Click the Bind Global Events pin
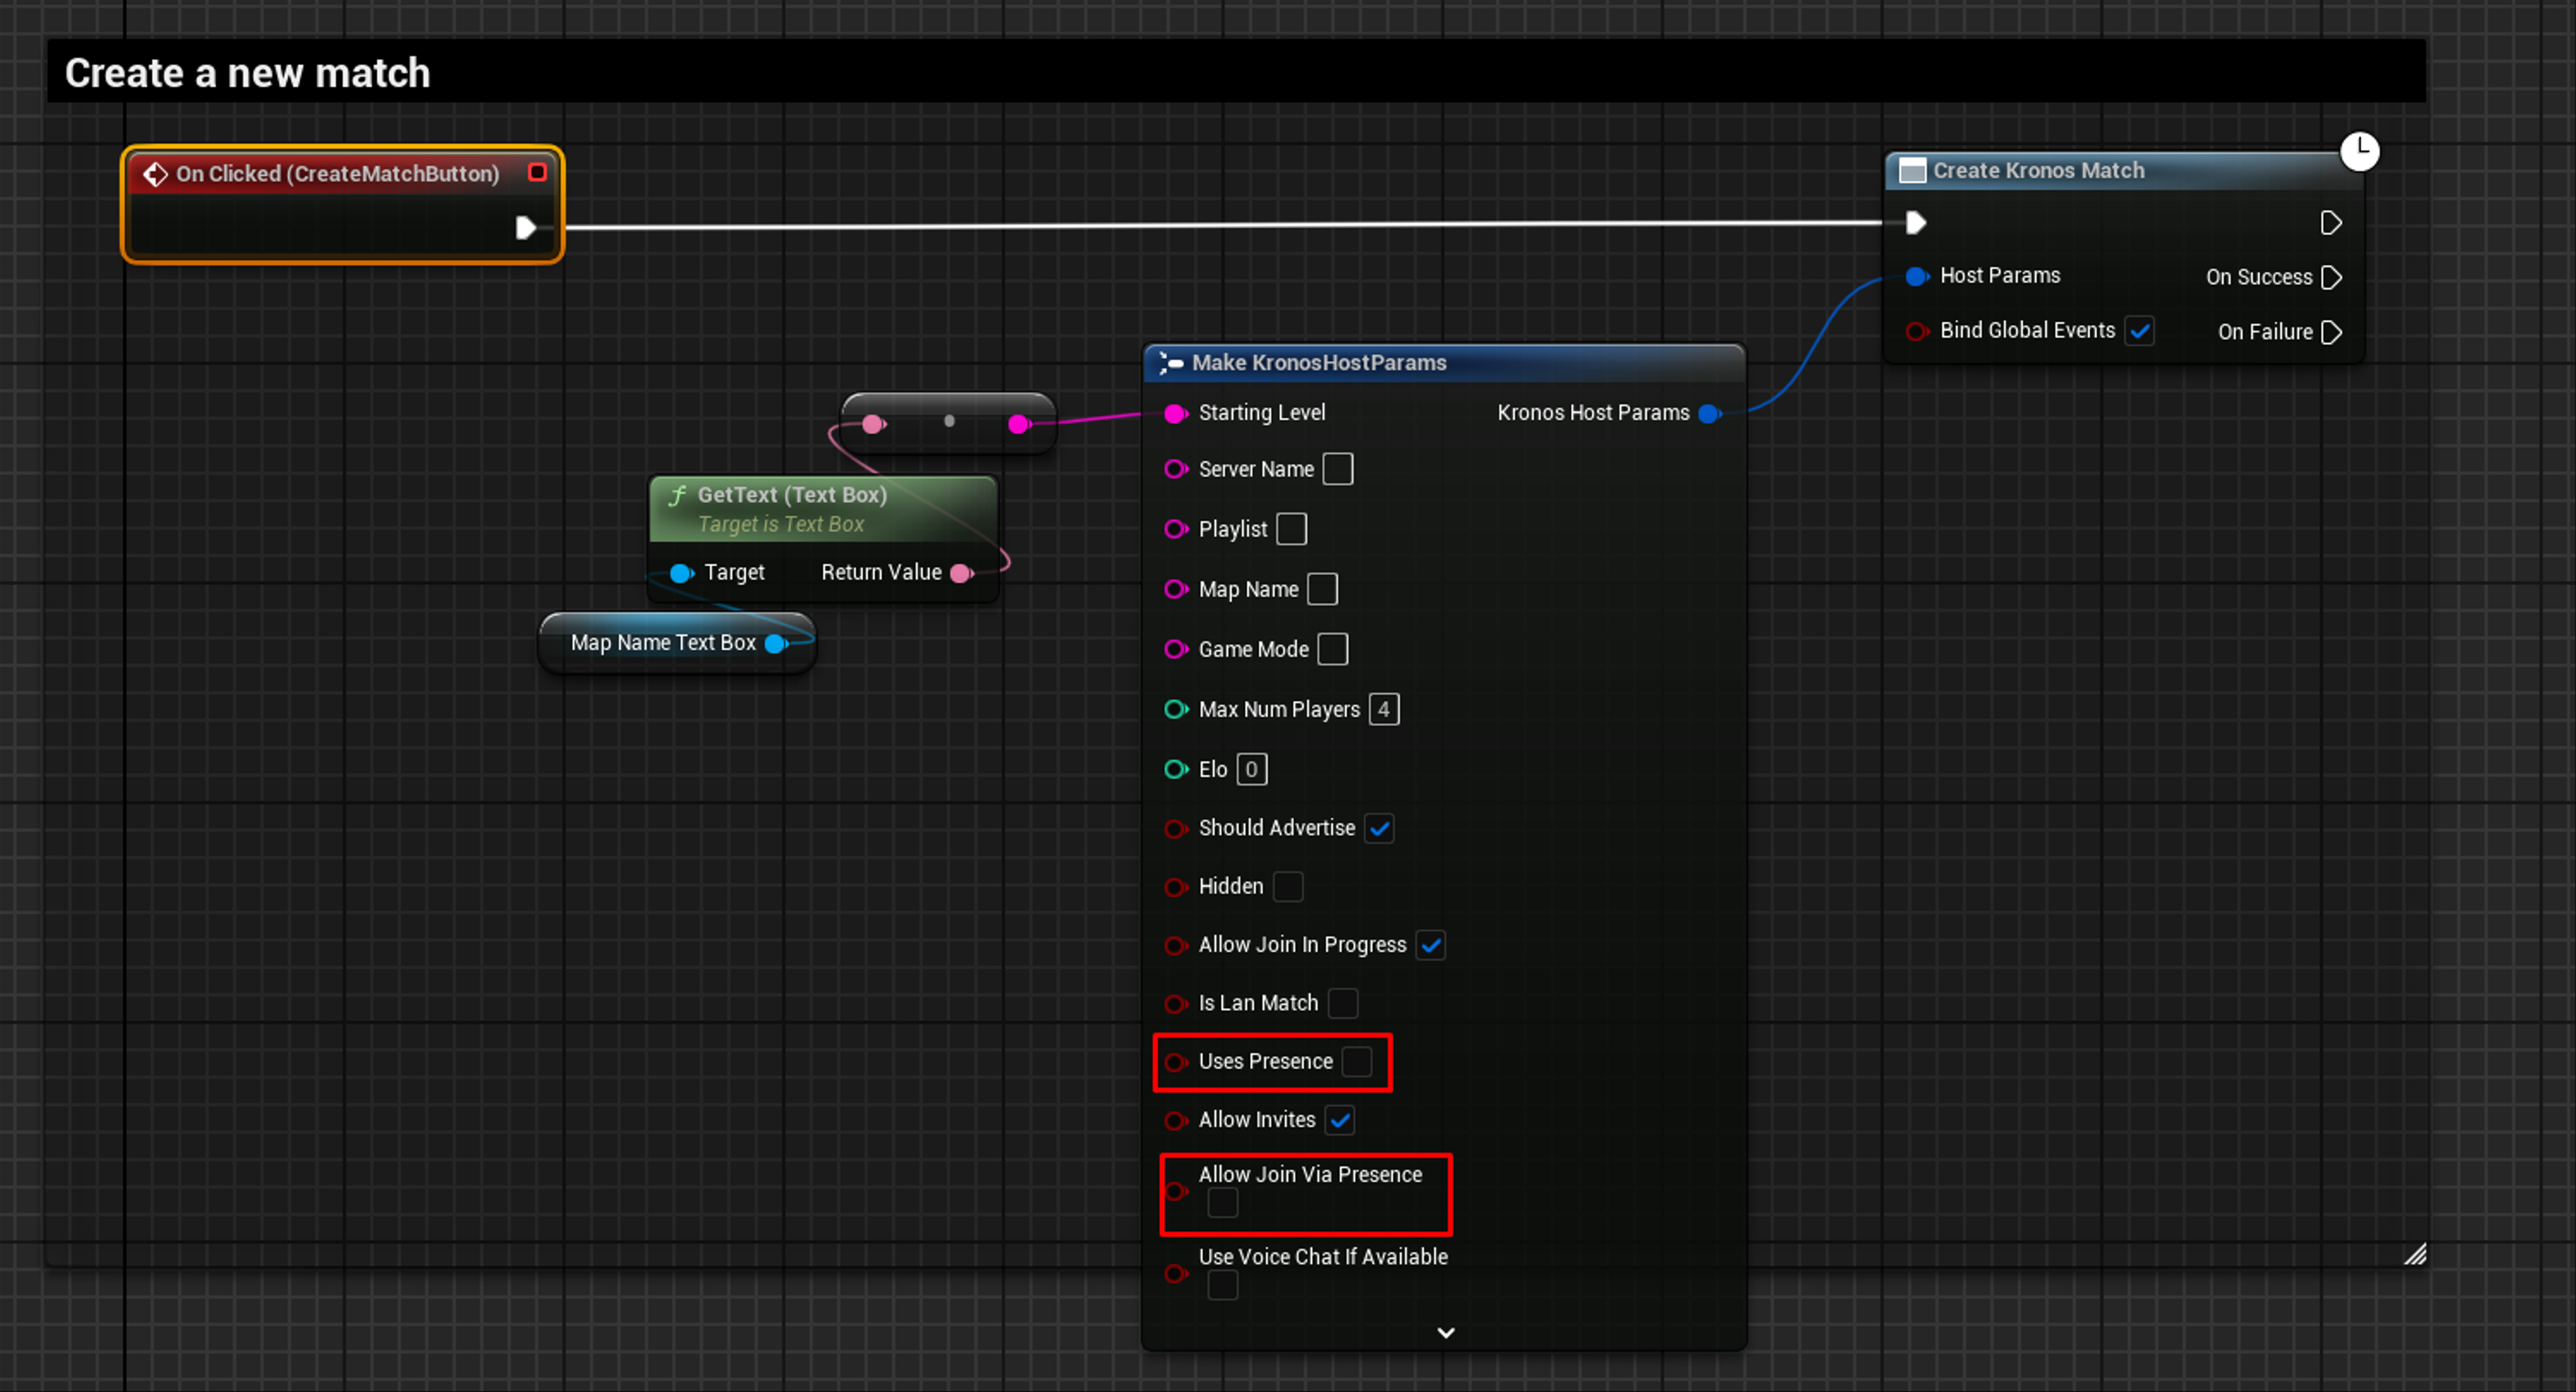This screenshot has width=2576, height=1392. pyautogui.click(x=1916, y=331)
